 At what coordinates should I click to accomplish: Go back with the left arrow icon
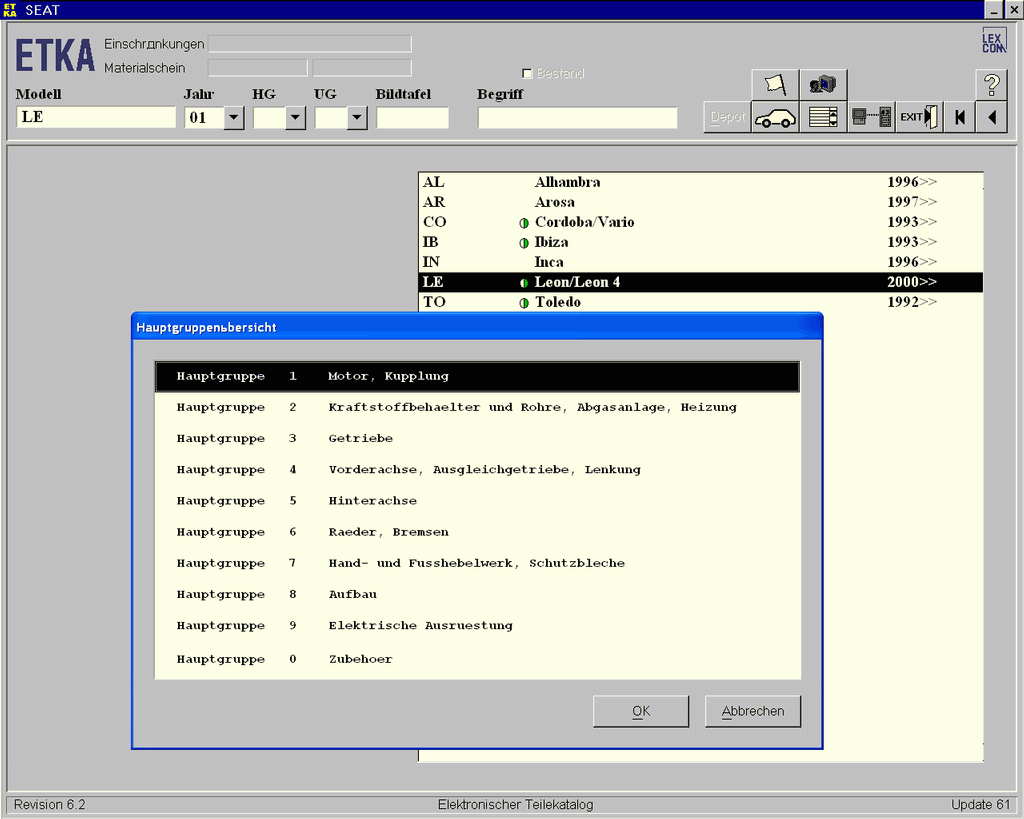(992, 118)
